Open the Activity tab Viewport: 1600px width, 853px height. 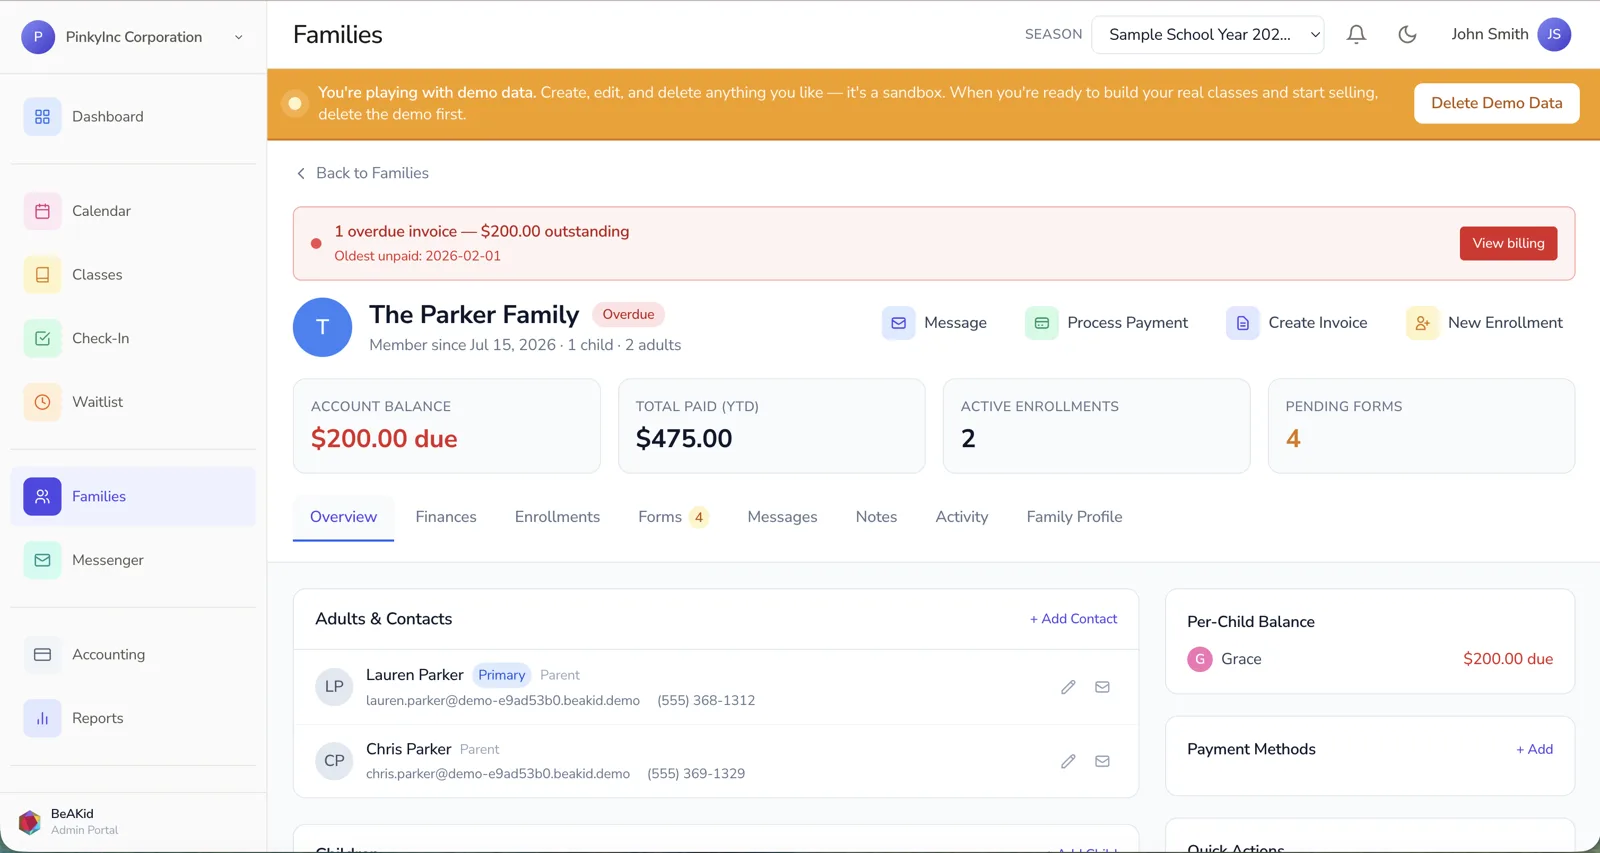click(x=962, y=517)
